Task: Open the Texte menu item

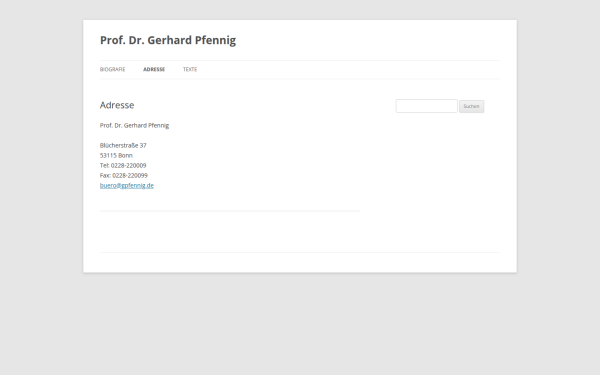Action: [x=190, y=69]
